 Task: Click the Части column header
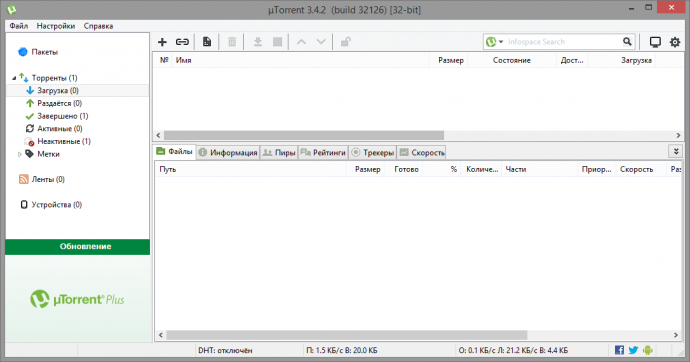click(x=539, y=169)
